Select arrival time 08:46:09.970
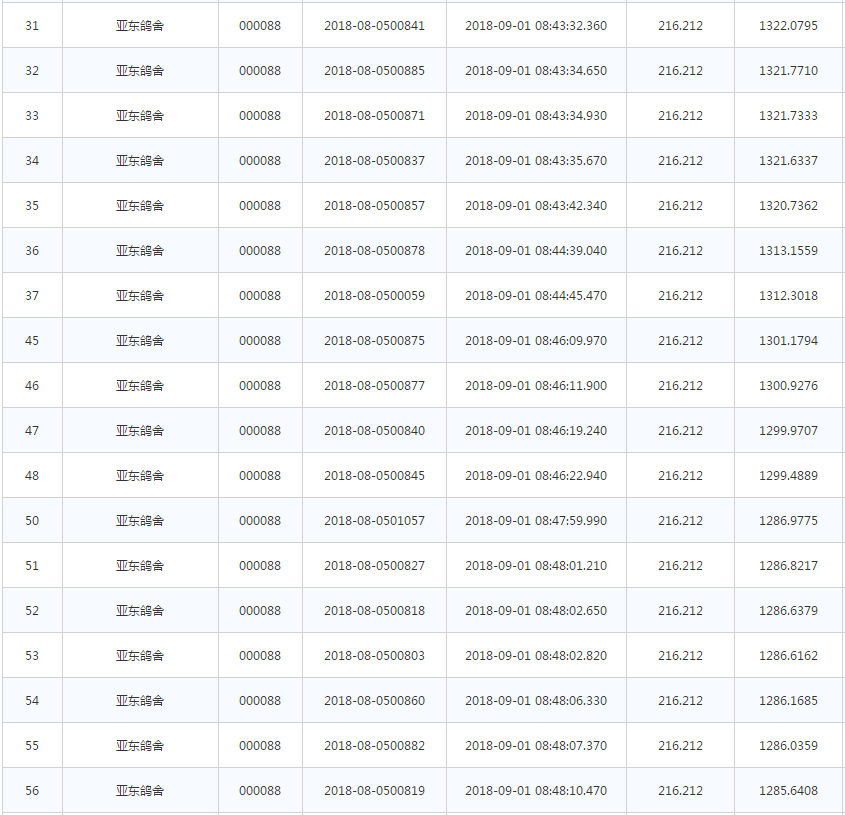Image resolution: width=845 pixels, height=815 pixels. tap(571, 341)
